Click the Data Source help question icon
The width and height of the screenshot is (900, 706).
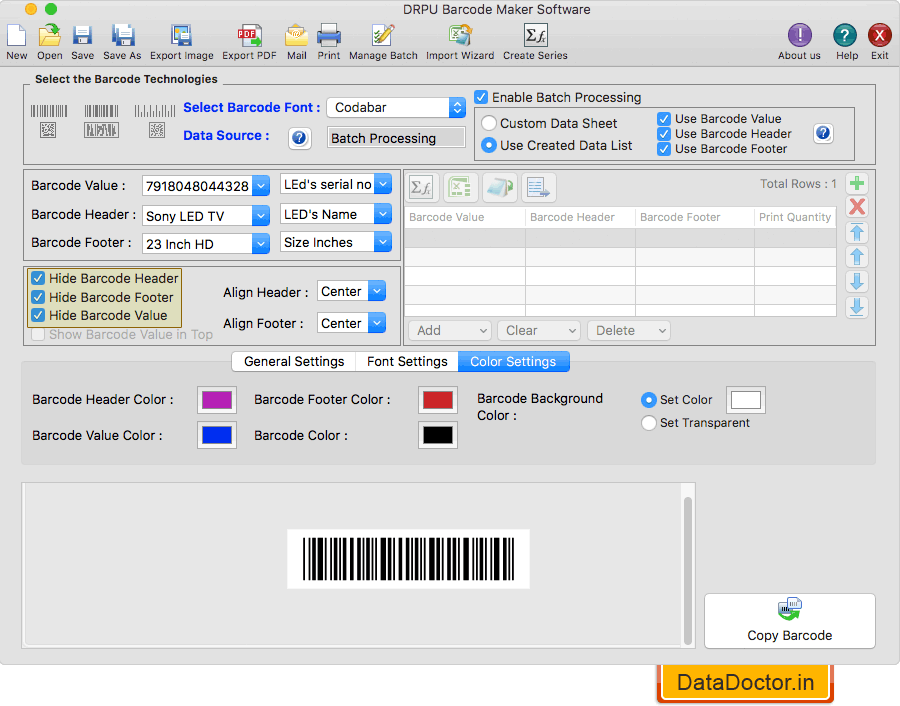[x=299, y=138]
